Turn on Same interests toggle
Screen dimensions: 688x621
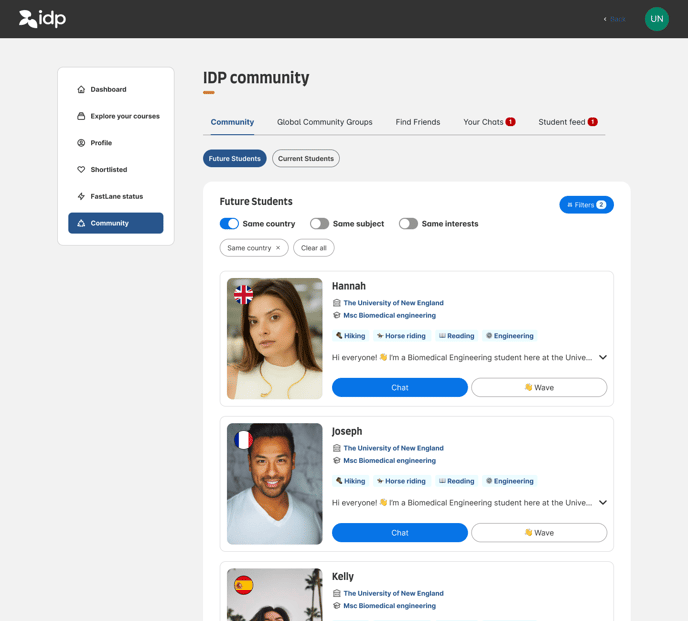pos(408,224)
